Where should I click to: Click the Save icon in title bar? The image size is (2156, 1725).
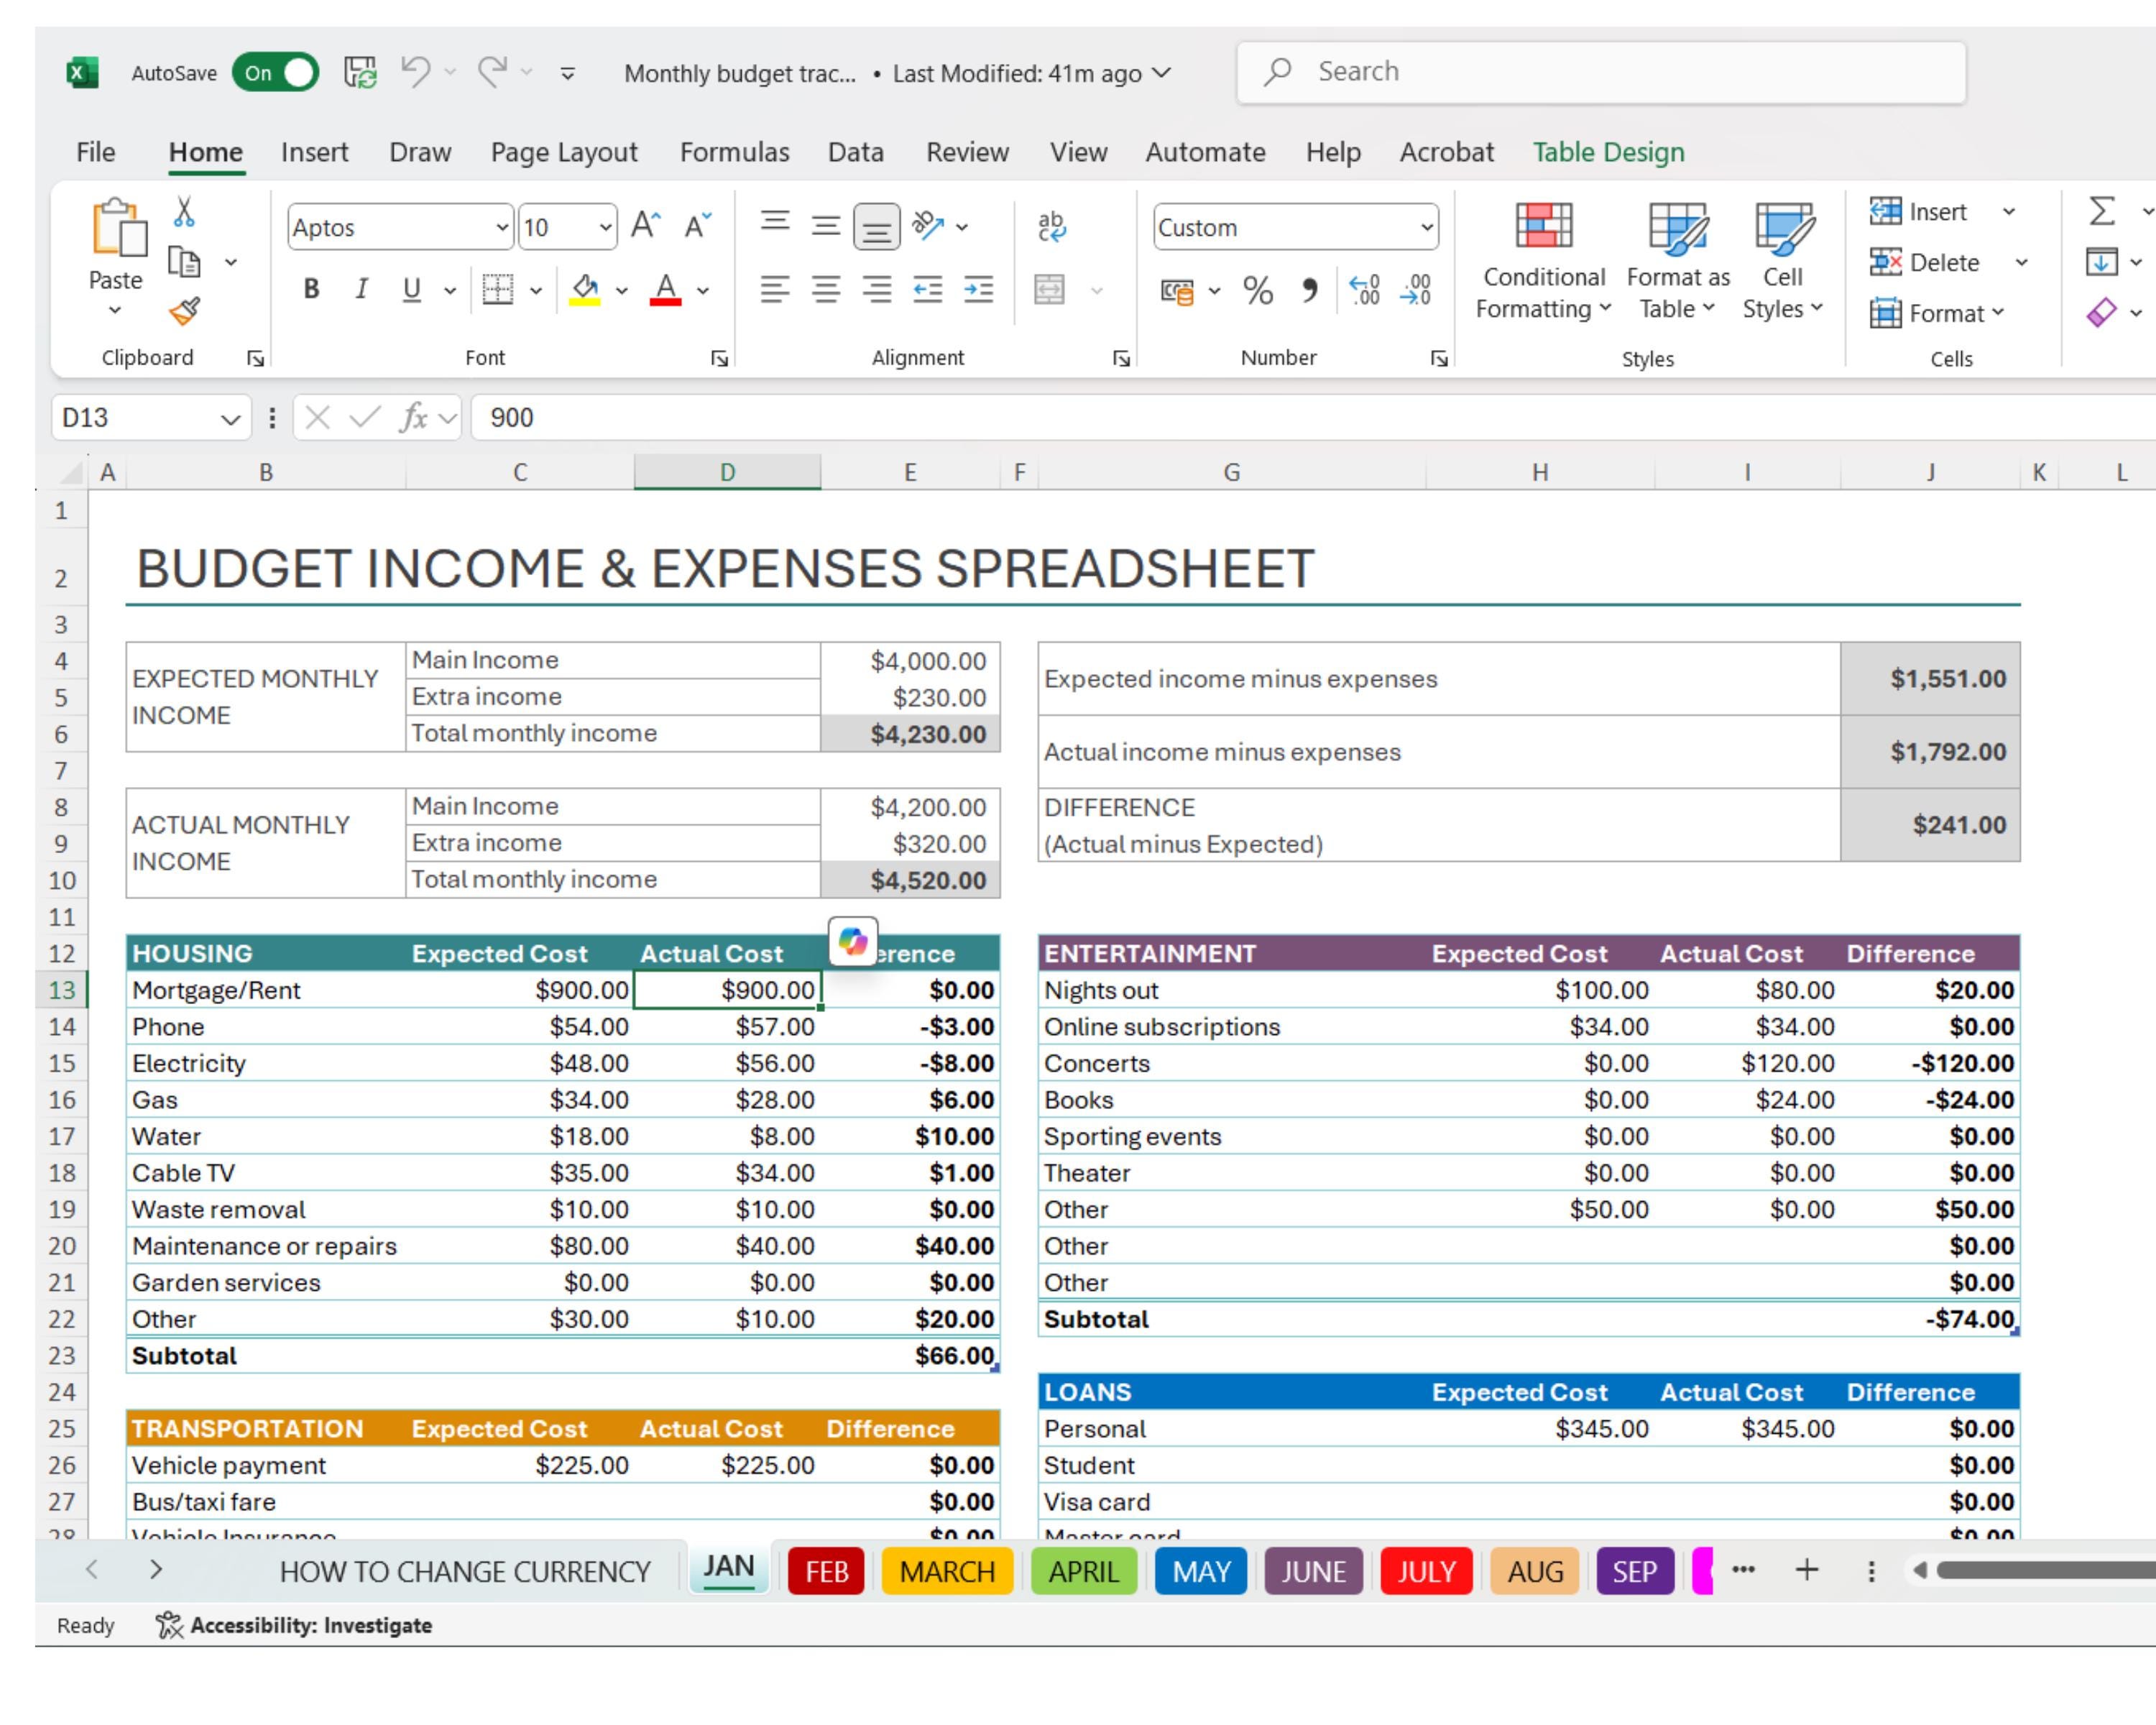[360, 72]
